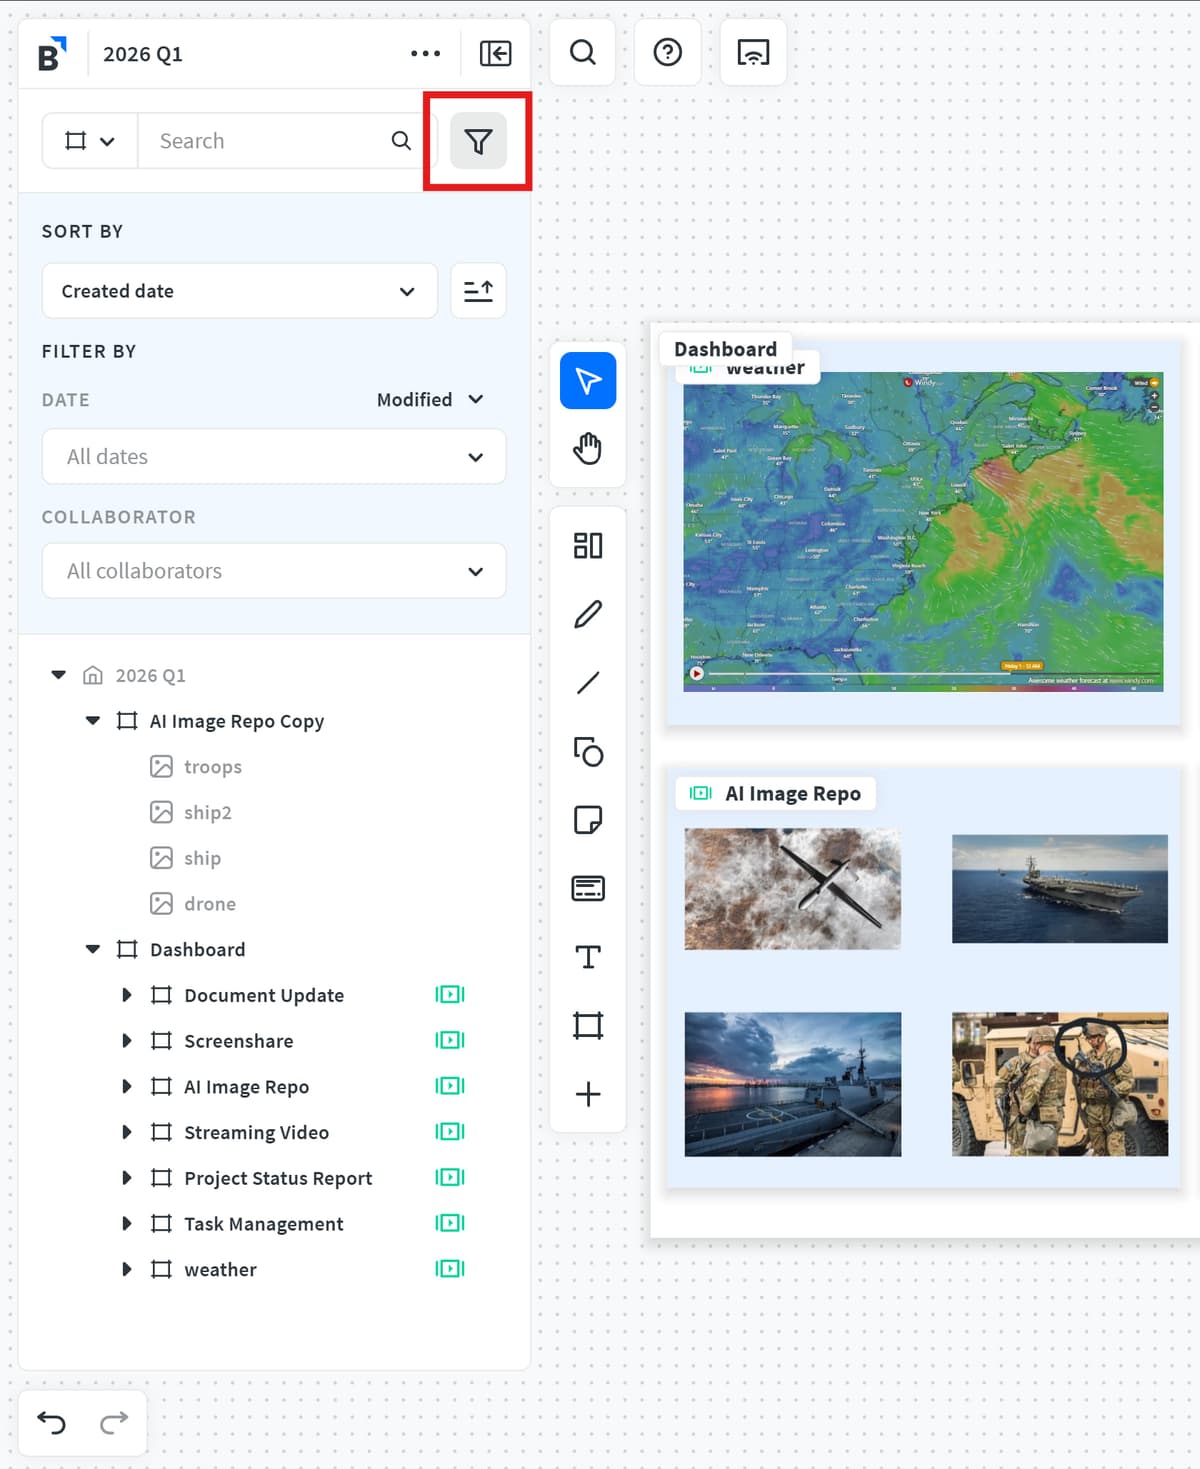
Task: Open the help question mark button
Action: (x=668, y=52)
